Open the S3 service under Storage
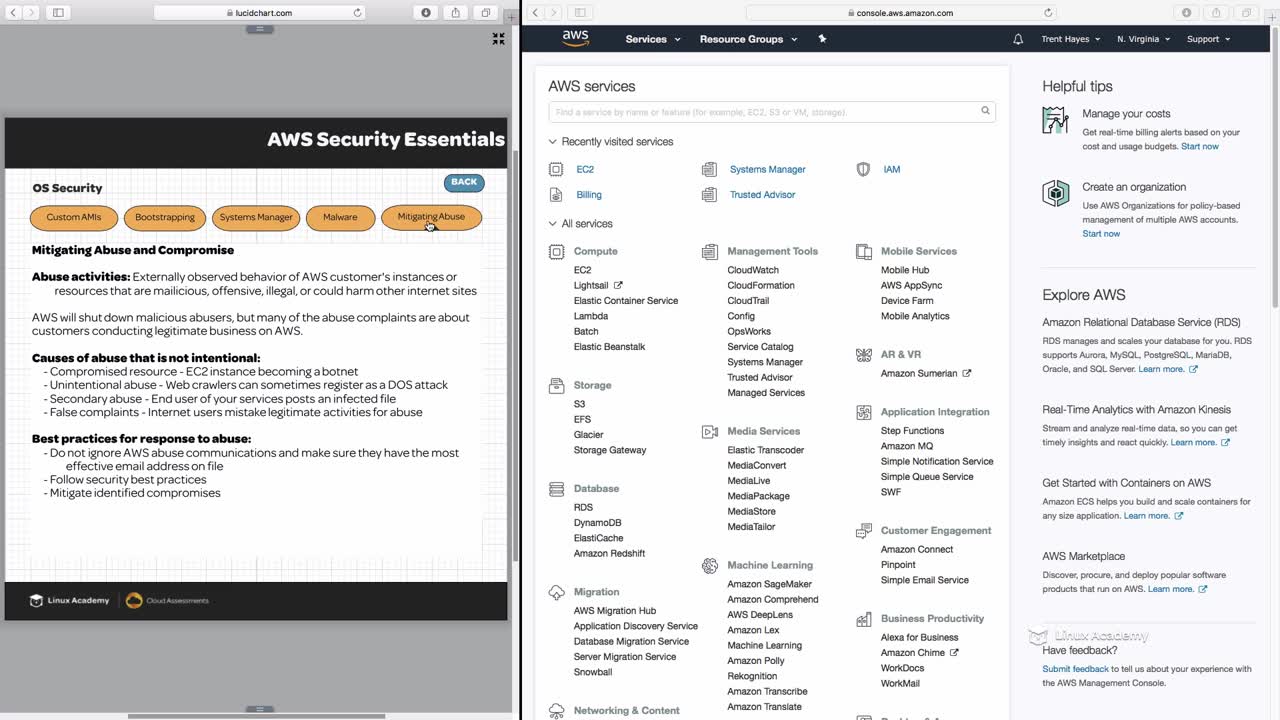This screenshot has height=720, width=1280. click(x=580, y=404)
